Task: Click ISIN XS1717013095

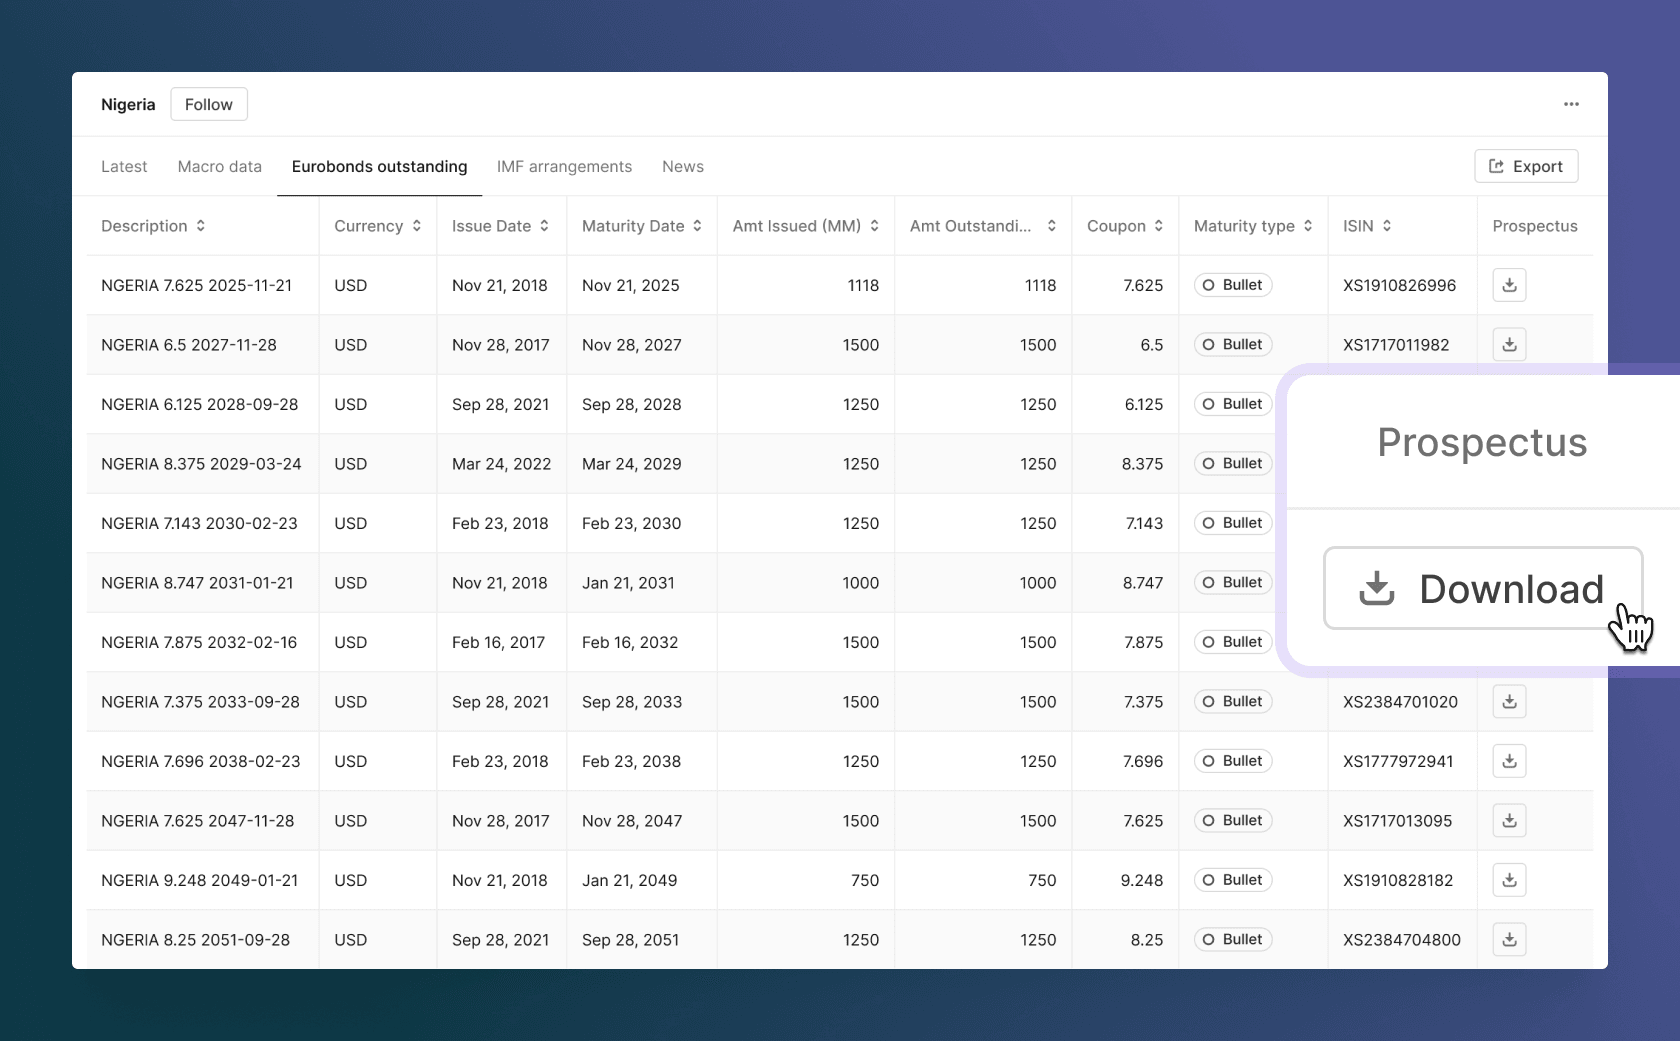Action: pos(1397,820)
